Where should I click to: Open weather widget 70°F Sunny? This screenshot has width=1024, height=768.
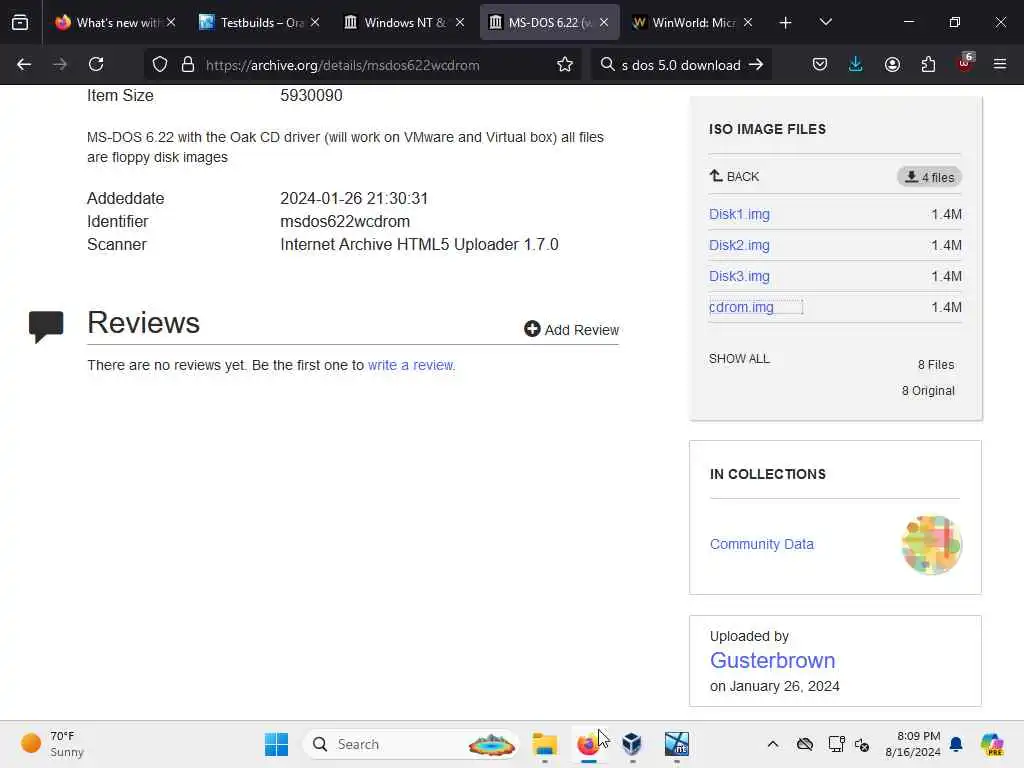pos(53,744)
